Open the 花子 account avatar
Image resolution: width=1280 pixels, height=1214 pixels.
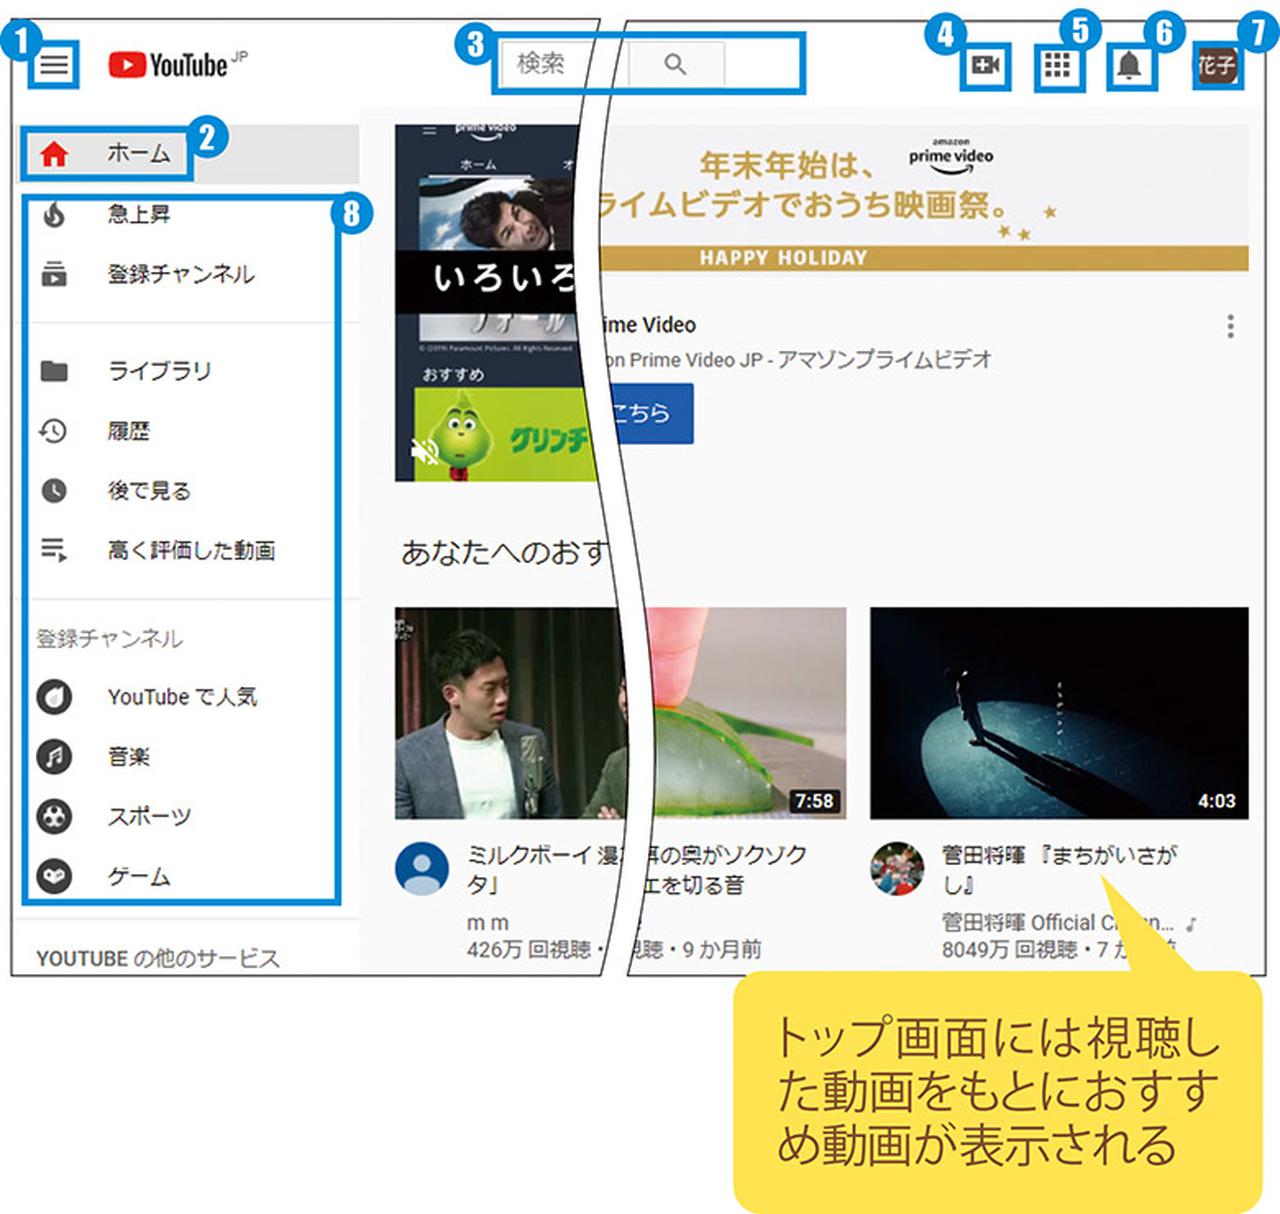[x=1216, y=66]
